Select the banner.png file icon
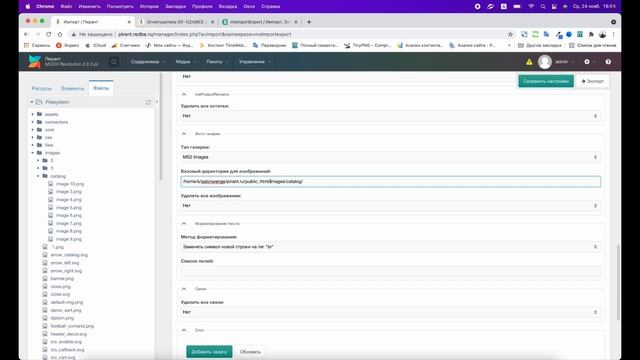This screenshot has height=360, width=640. [x=45, y=278]
